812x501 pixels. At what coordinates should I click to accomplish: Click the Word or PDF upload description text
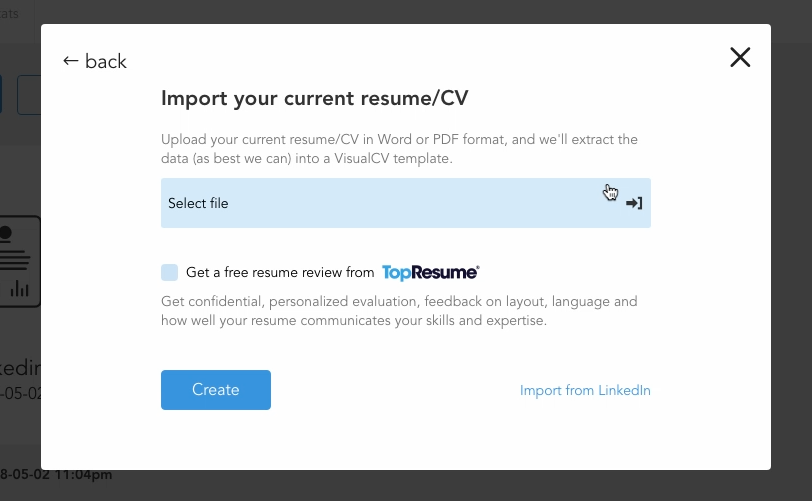click(x=399, y=149)
